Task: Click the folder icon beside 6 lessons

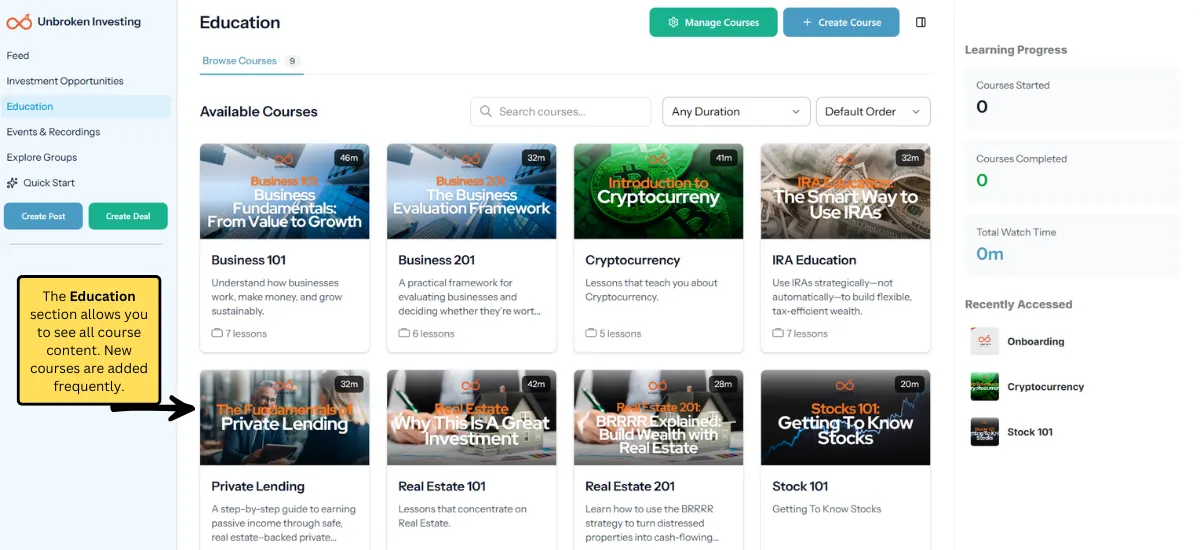Action: (404, 333)
